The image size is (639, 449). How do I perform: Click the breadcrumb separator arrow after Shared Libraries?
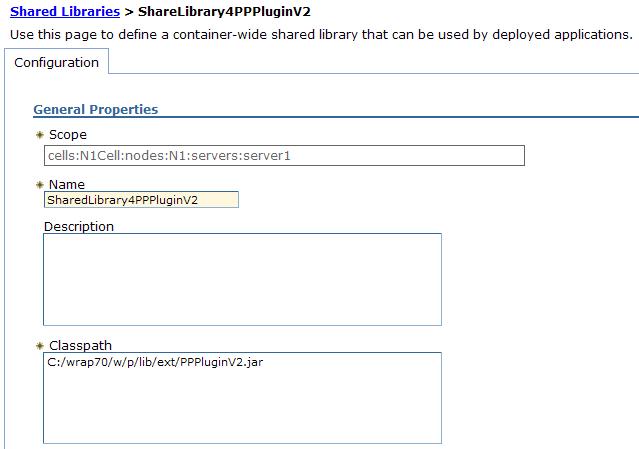(129, 12)
